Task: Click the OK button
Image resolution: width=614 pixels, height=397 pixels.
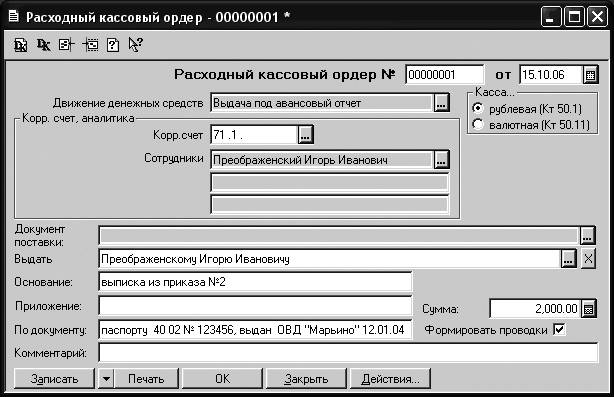Action: coord(222,379)
